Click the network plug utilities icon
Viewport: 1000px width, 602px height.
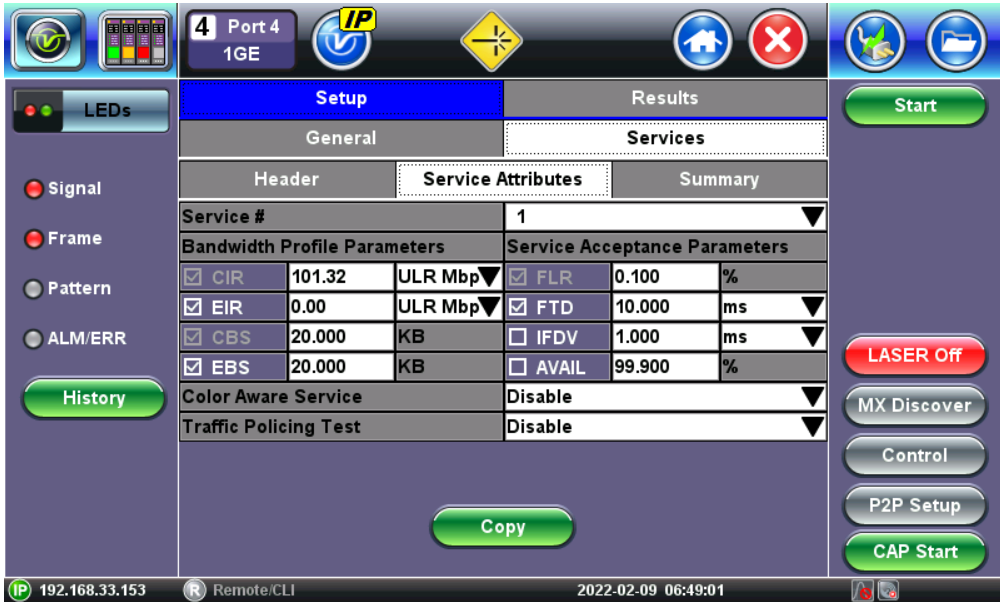coord(875,41)
